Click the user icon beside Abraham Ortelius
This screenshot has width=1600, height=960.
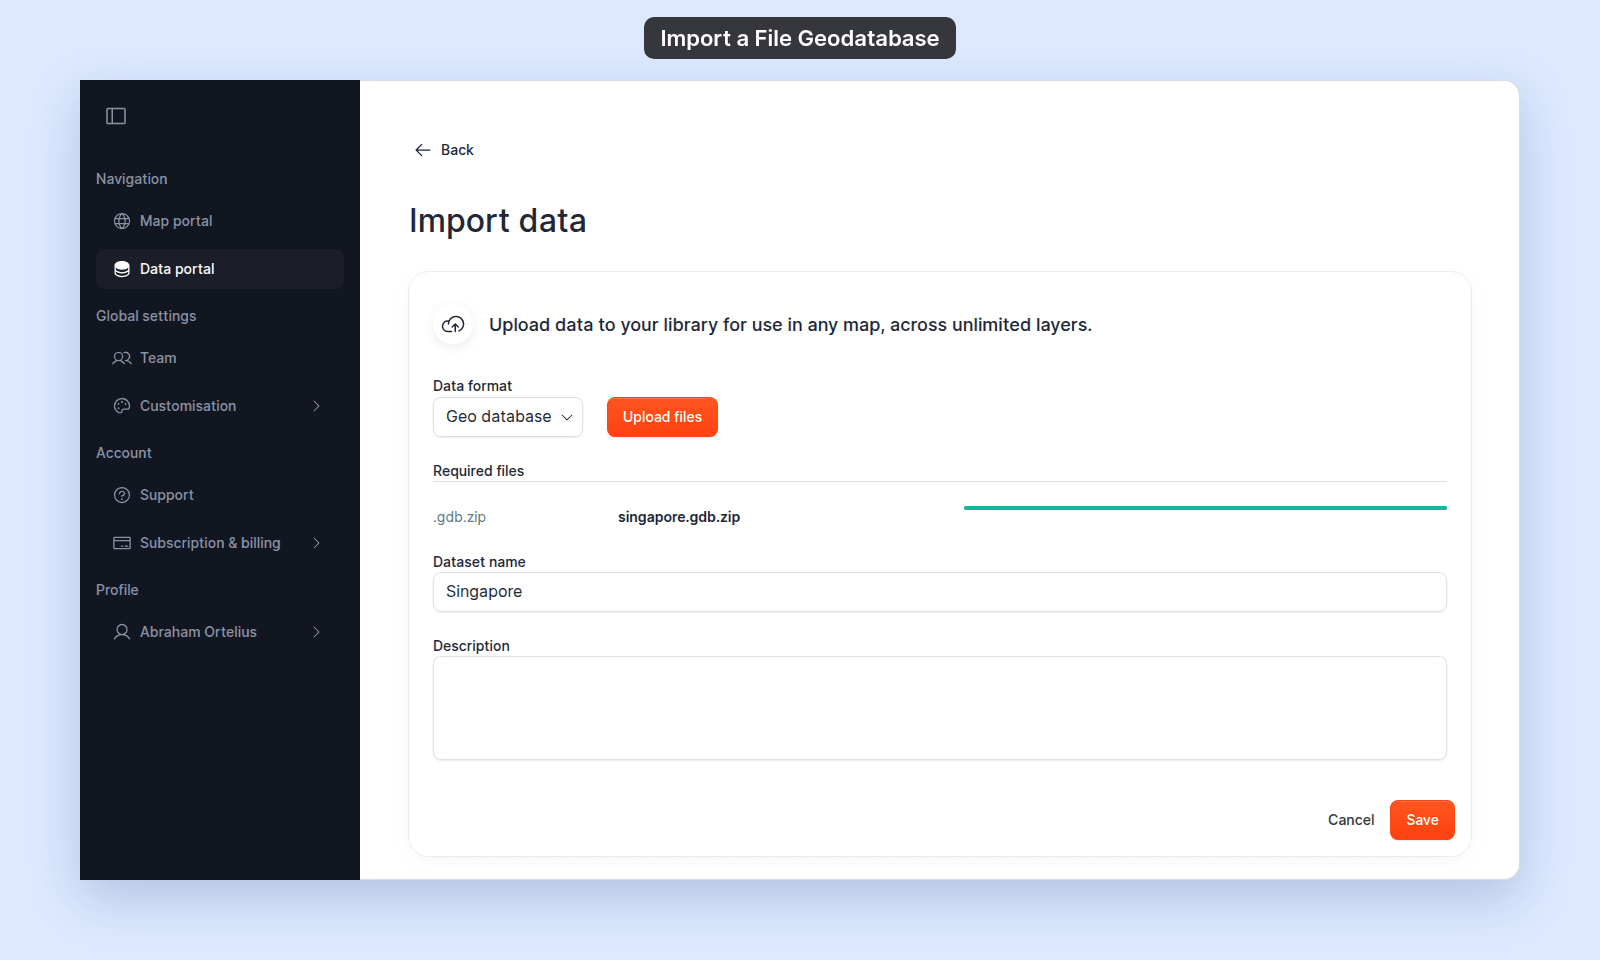point(122,632)
